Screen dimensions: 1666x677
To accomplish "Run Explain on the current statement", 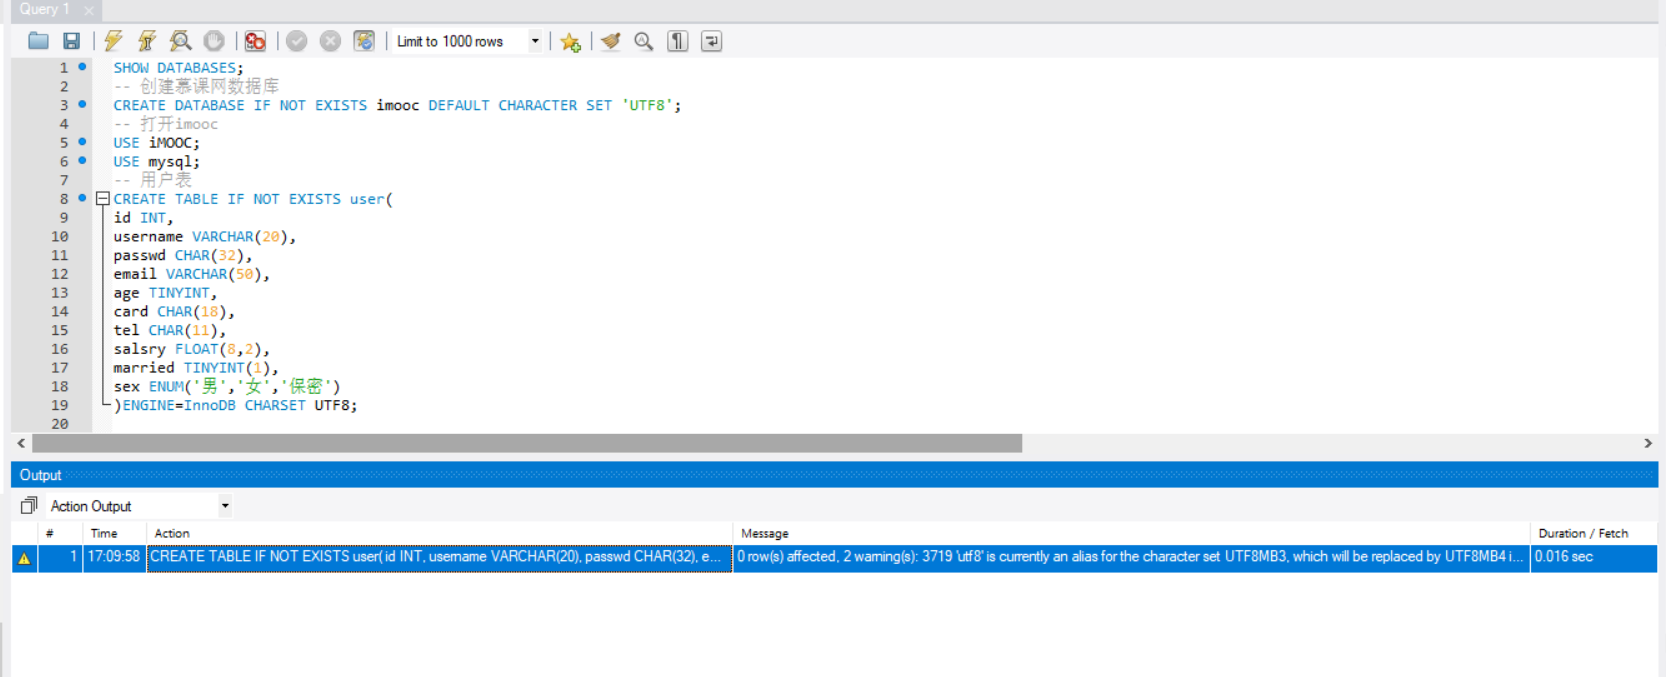I will 180,41.
